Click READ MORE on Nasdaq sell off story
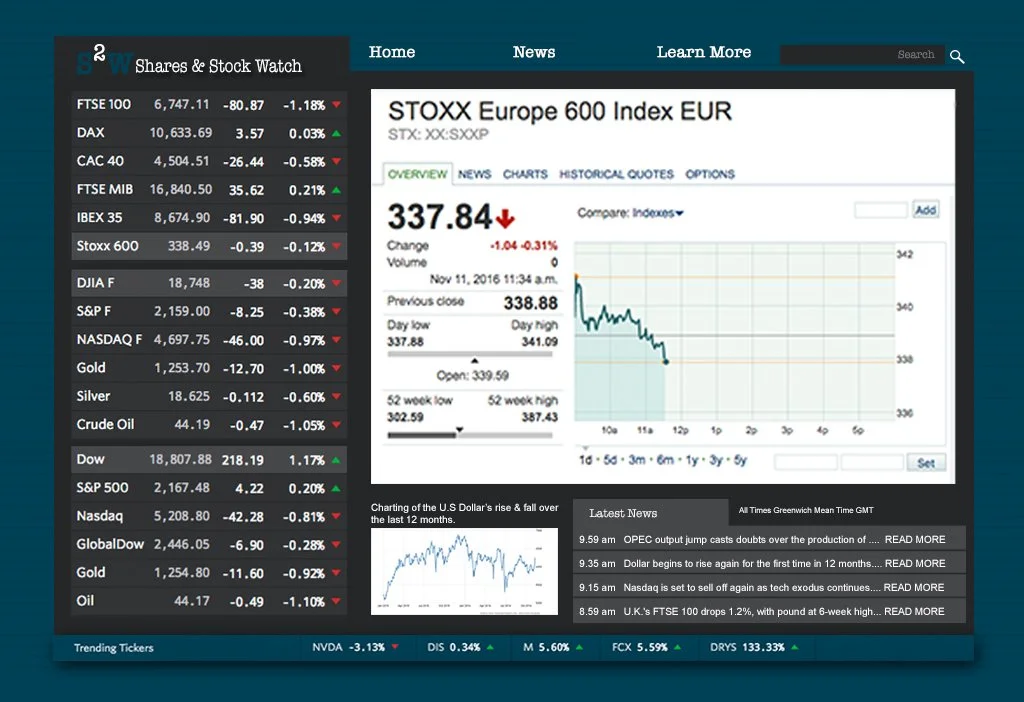 pyautogui.click(x=914, y=587)
